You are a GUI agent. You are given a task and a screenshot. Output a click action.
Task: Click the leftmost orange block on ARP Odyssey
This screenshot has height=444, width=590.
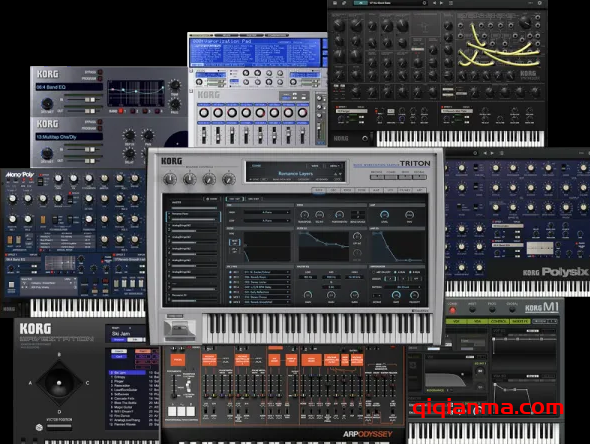point(177,360)
